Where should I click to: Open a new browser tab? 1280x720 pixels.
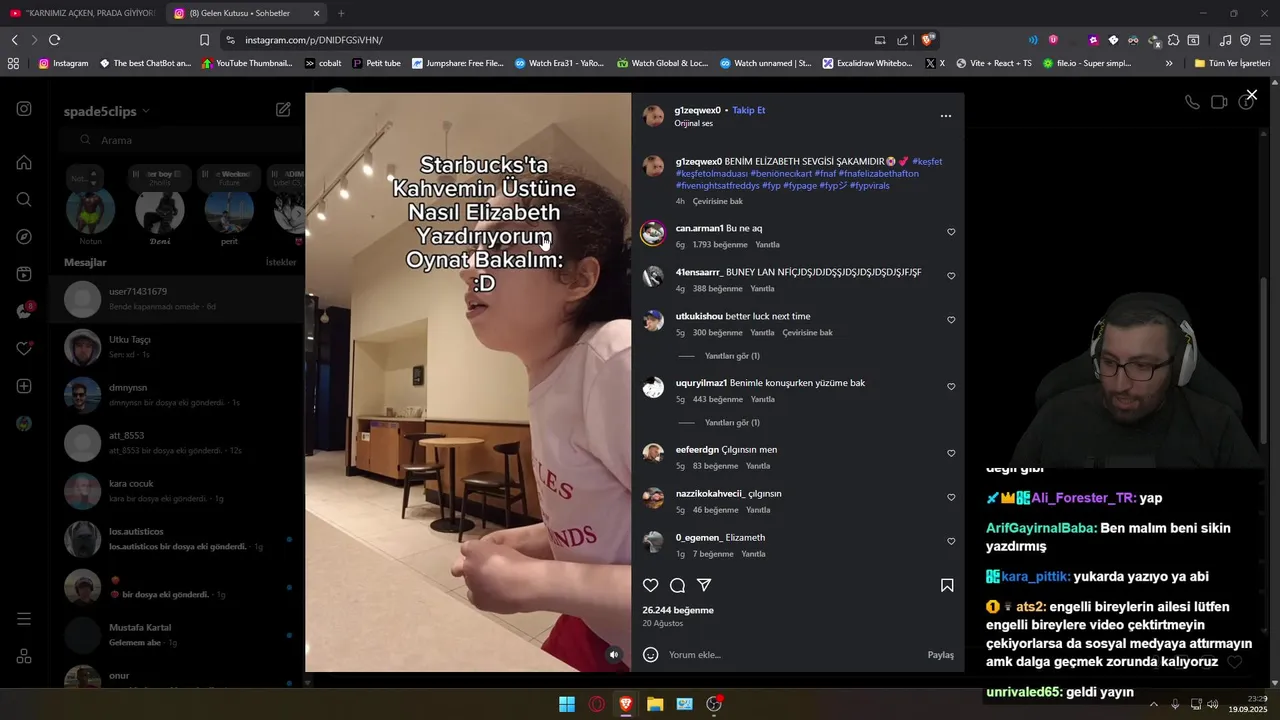click(x=341, y=13)
